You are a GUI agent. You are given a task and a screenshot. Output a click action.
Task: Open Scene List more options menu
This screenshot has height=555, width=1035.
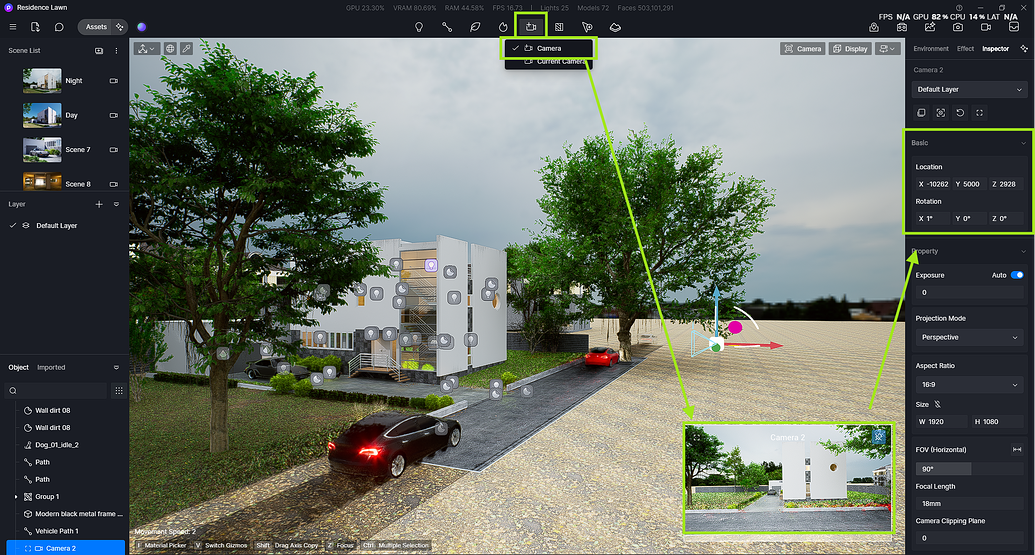point(116,51)
